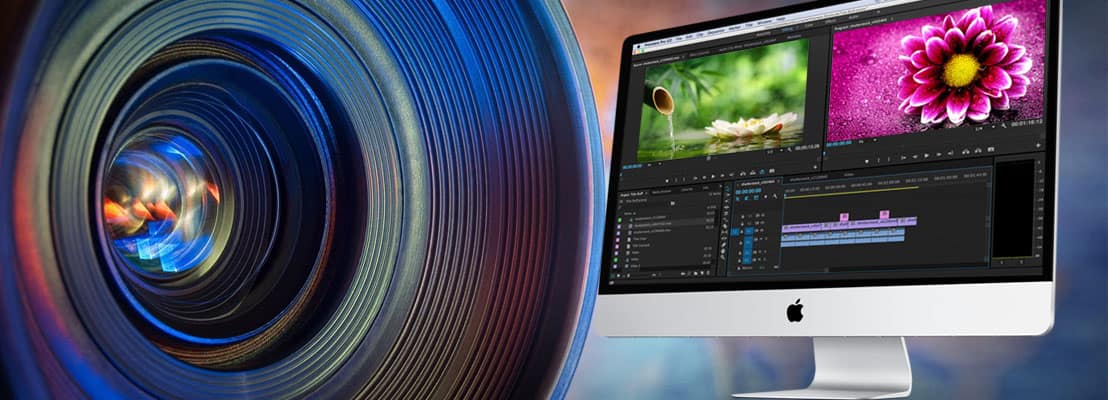Click the Source monitor blue playhead timecode
The image size is (1108, 400).
tap(632, 167)
